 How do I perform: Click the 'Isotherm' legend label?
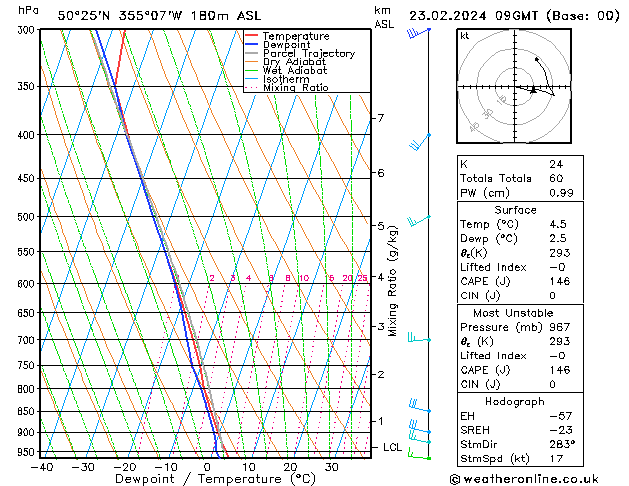pyautogui.click(x=286, y=79)
